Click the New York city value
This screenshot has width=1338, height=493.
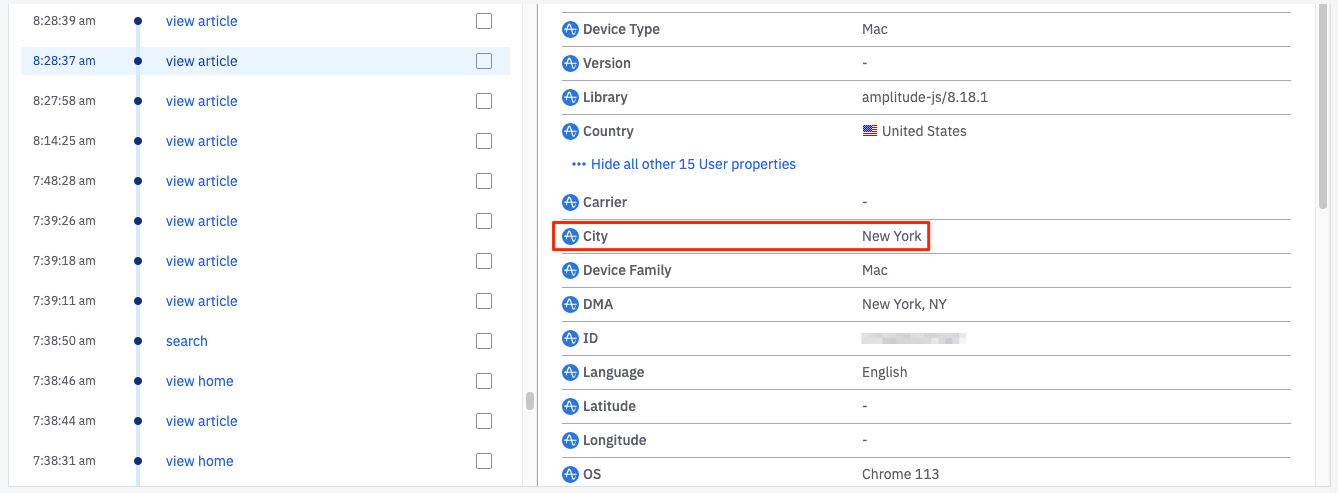click(892, 237)
